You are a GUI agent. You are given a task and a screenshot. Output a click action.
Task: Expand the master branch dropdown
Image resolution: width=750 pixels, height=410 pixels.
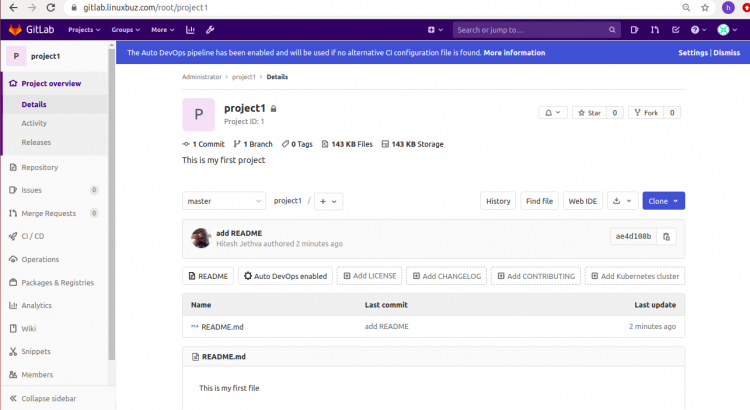click(x=224, y=201)
